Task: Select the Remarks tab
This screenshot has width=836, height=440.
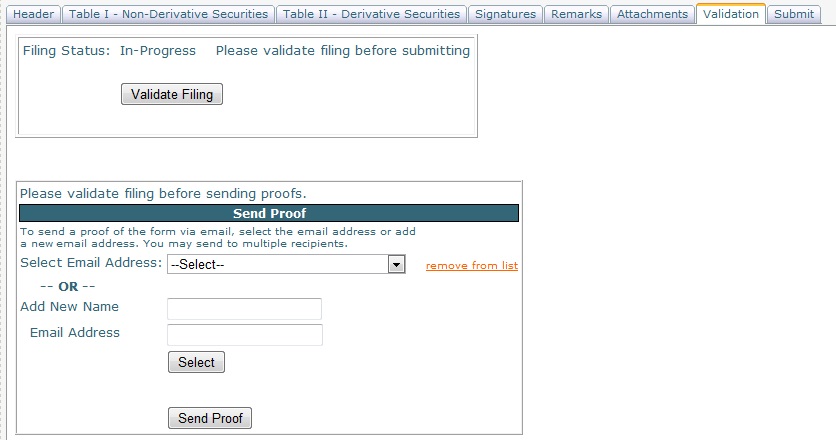Action: point(577,14)
